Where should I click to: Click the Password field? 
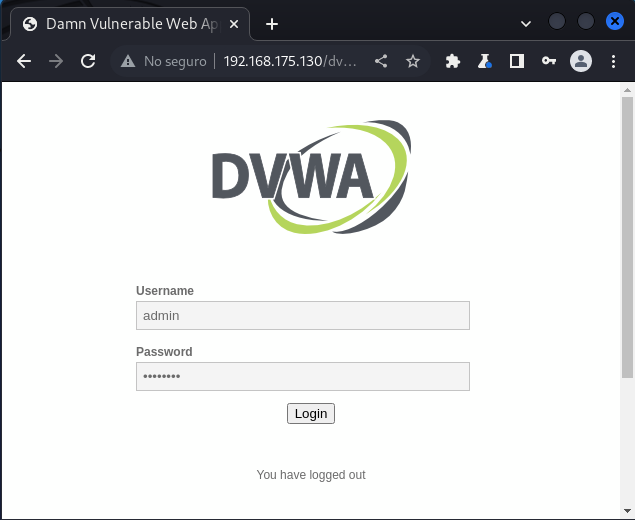click(303, 377)
